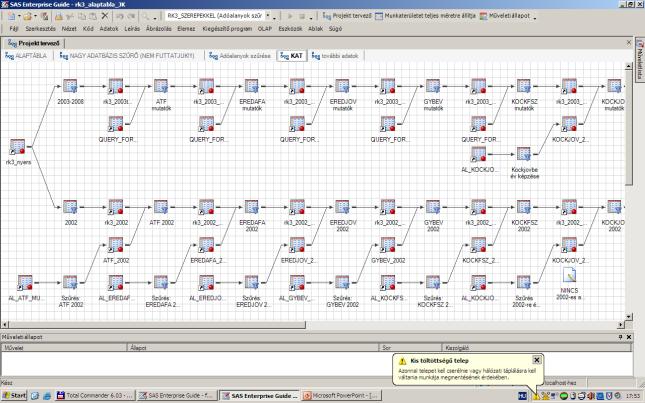The width and height of the screenshot is (645, 403).
Task: Select the rk3_nyers data node
Action: (18, 147)
